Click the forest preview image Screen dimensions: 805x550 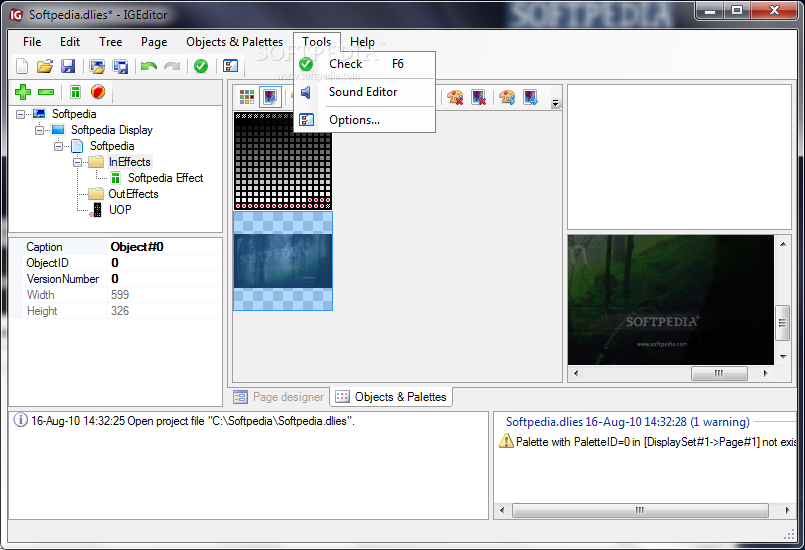click(670, 300)
